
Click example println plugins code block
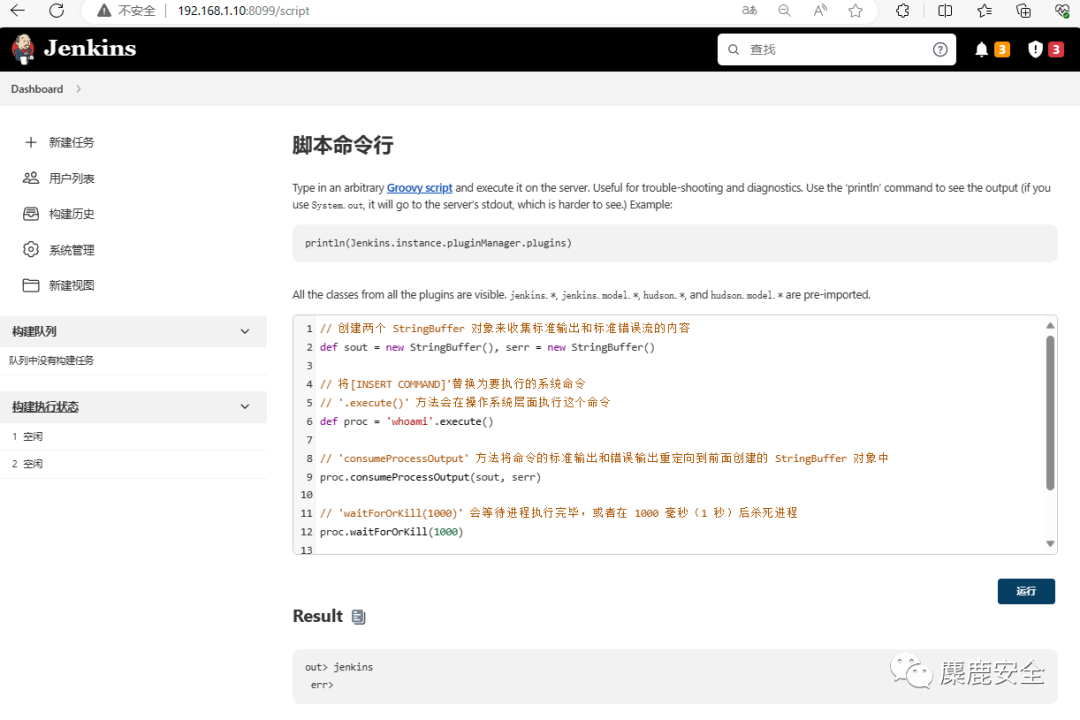[x=675, y=243]
